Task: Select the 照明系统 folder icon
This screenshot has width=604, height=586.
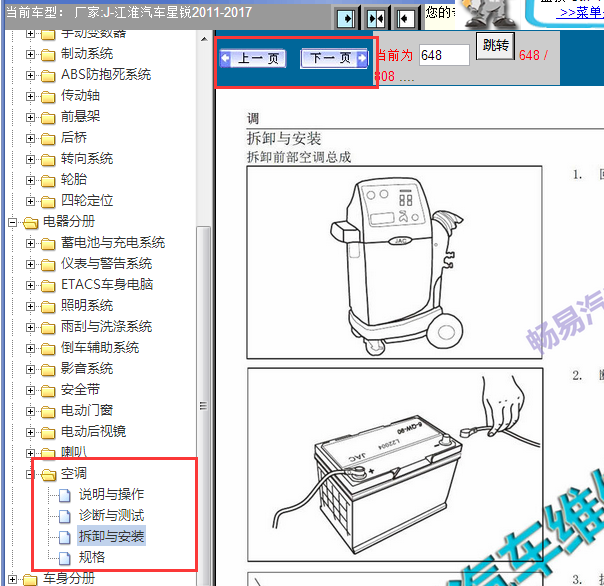Action: (48, 307)
